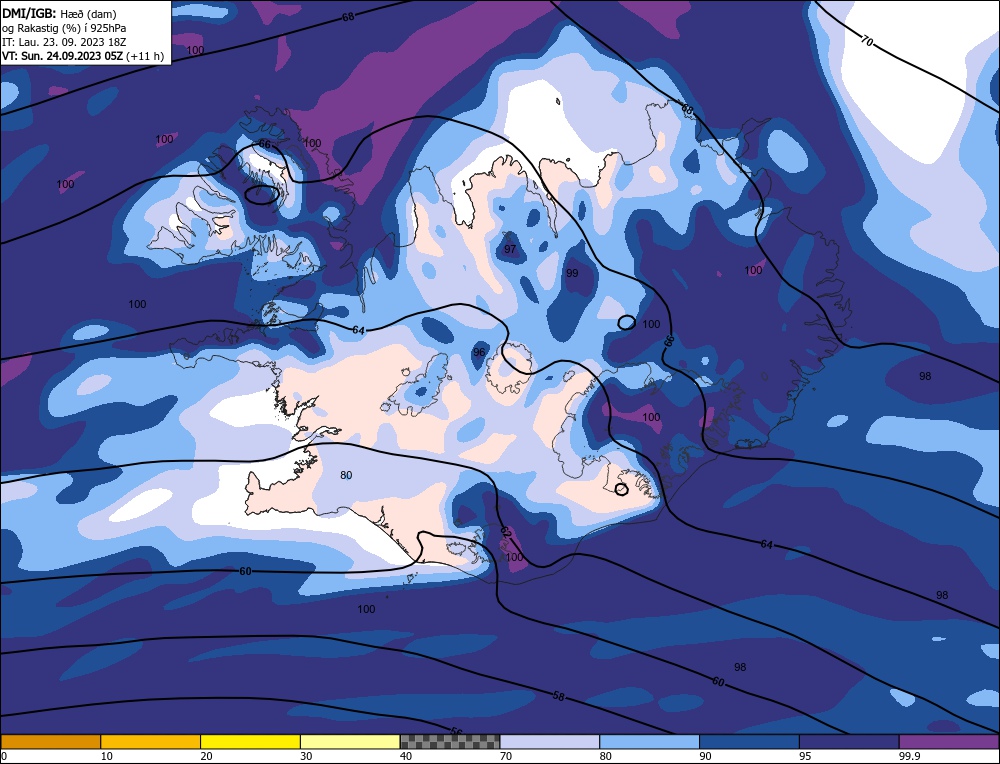Click the small circular contour on the southeast glacier

pos(621,489)
